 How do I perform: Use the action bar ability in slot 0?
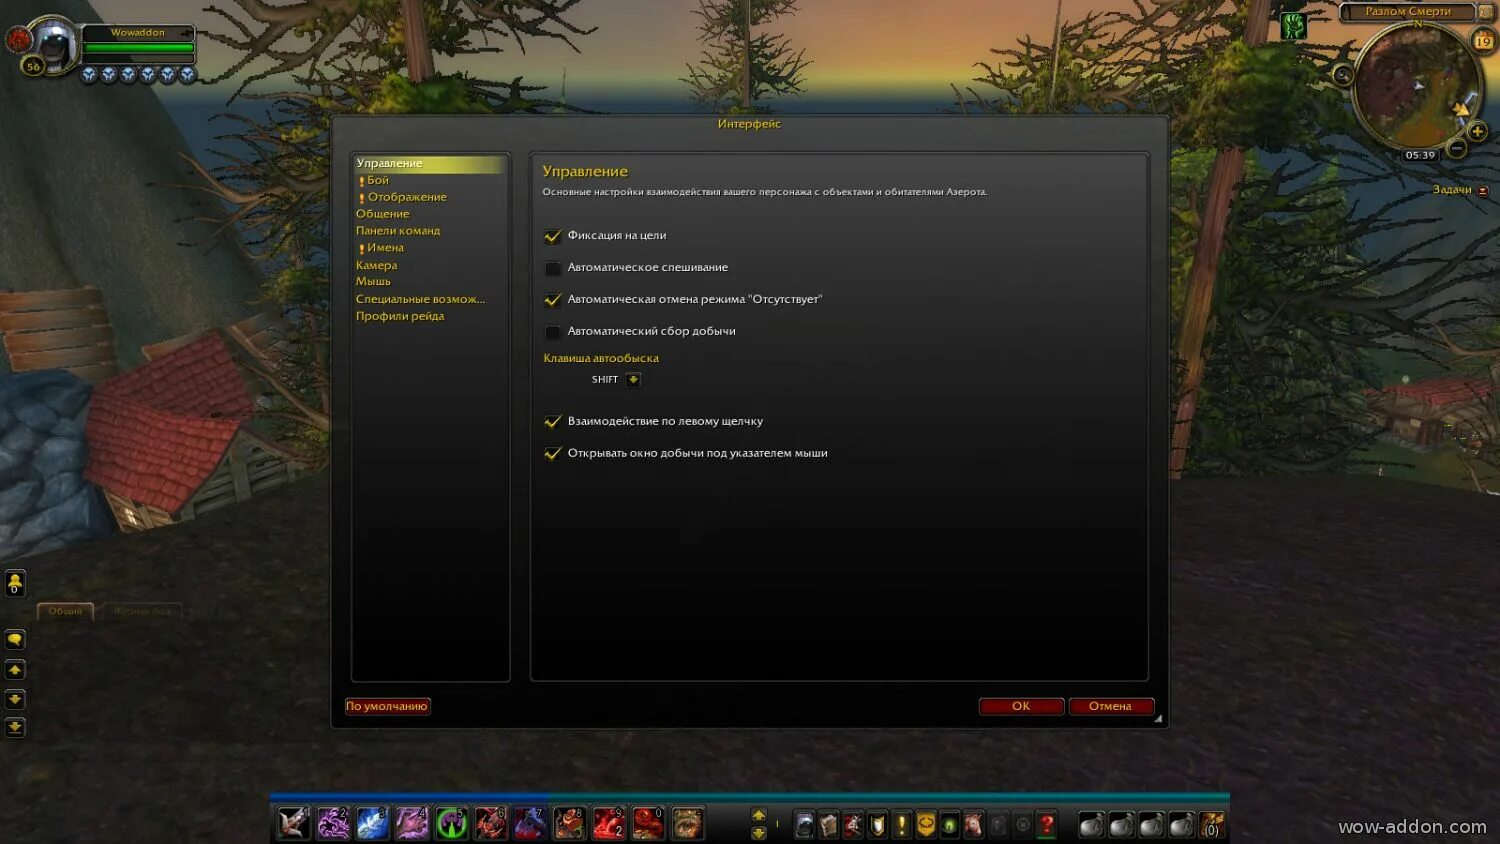click(x=648, y=823)
